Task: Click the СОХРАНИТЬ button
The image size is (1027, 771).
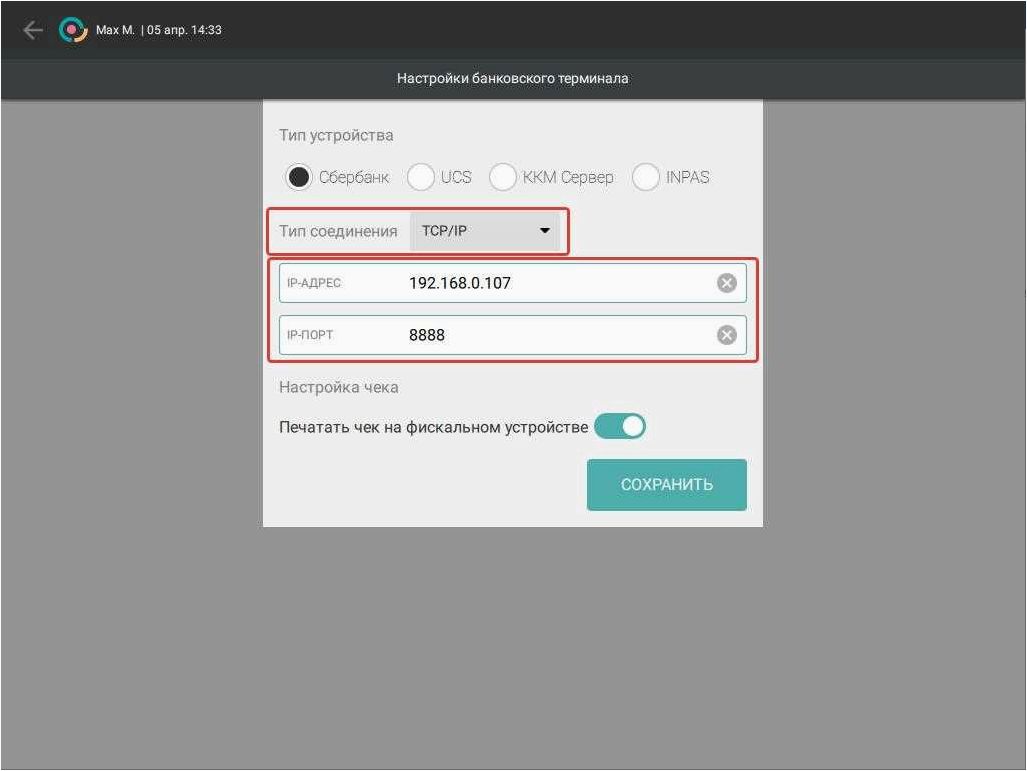Action: click(x=667, y=485)
